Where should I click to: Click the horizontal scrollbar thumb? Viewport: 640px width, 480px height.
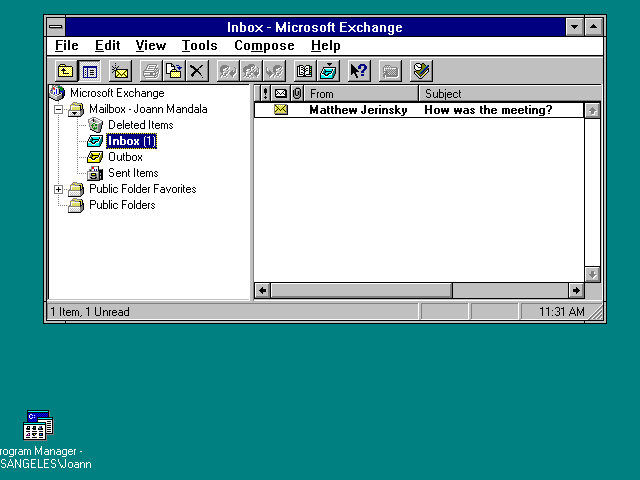(x=362, y=291)
